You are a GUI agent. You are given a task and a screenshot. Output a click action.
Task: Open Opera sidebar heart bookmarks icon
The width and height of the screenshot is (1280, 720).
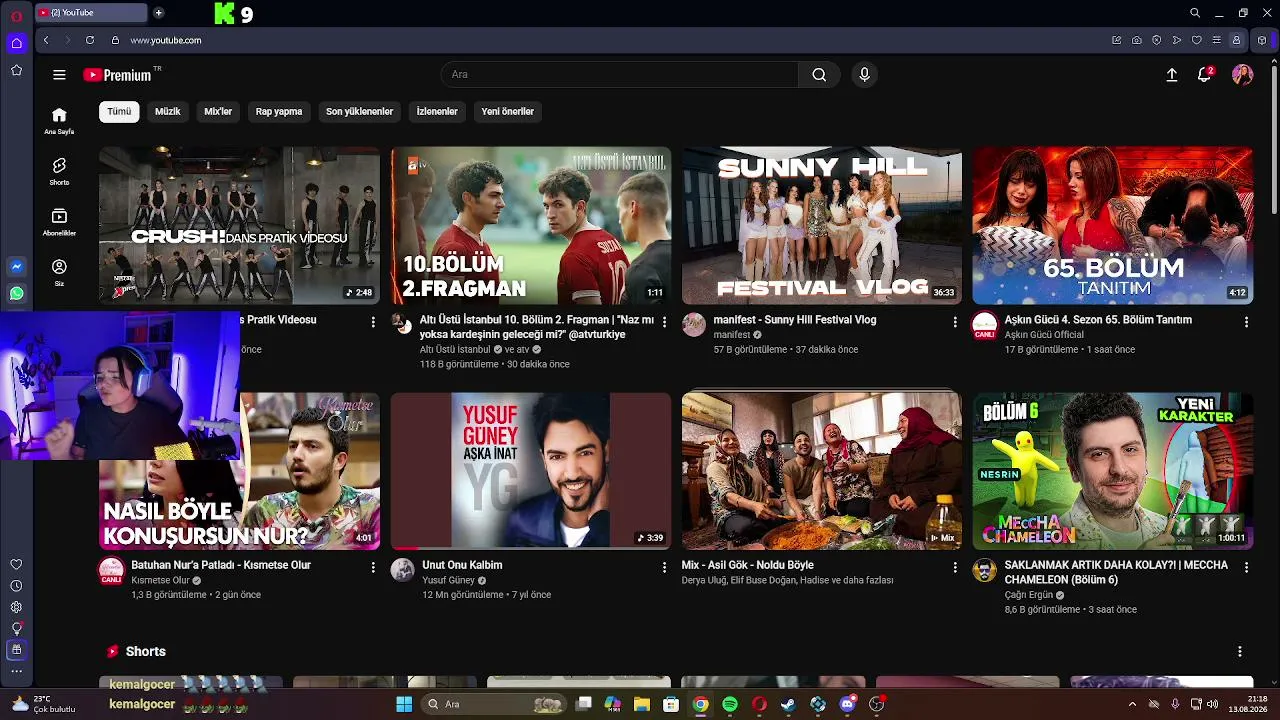[16, 565]
